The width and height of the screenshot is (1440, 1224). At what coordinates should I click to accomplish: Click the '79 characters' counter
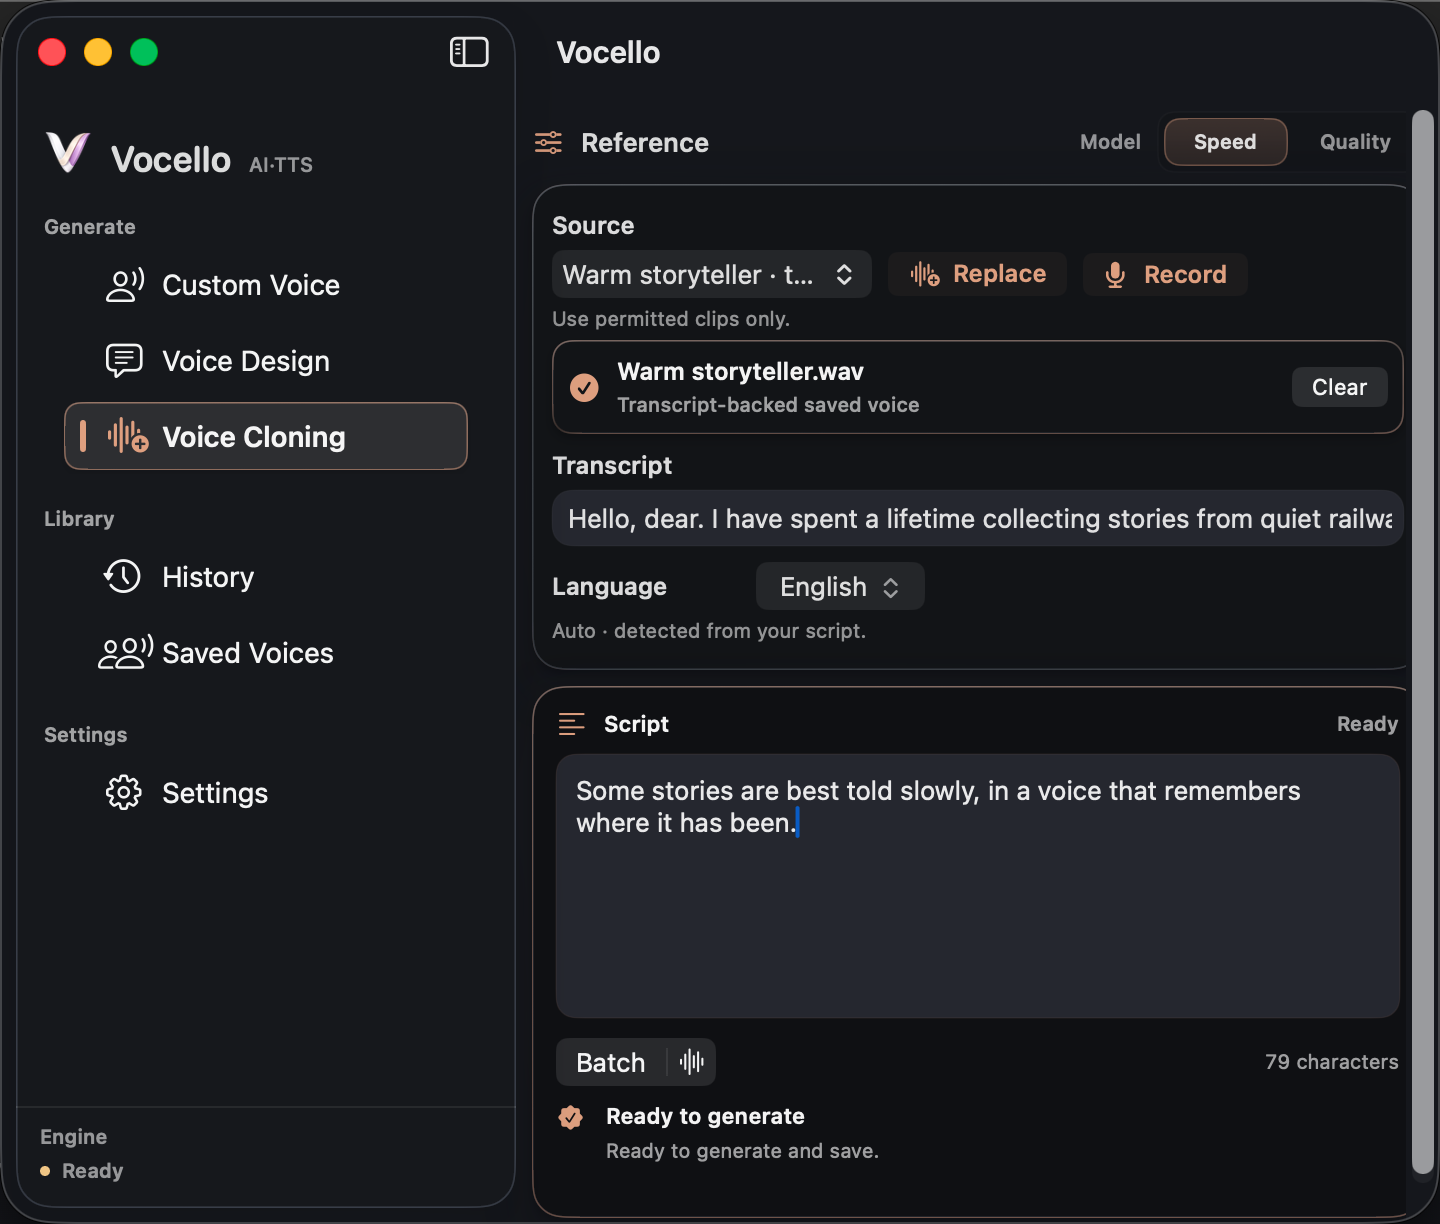click(1331, 1062)
